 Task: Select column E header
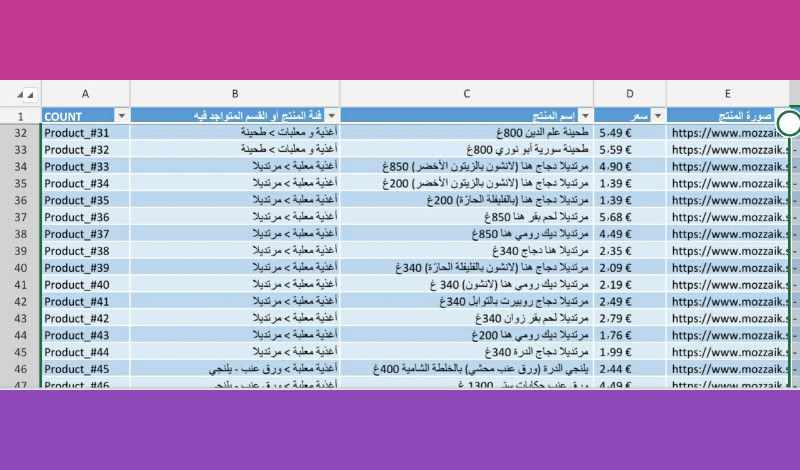pos(728,94)
